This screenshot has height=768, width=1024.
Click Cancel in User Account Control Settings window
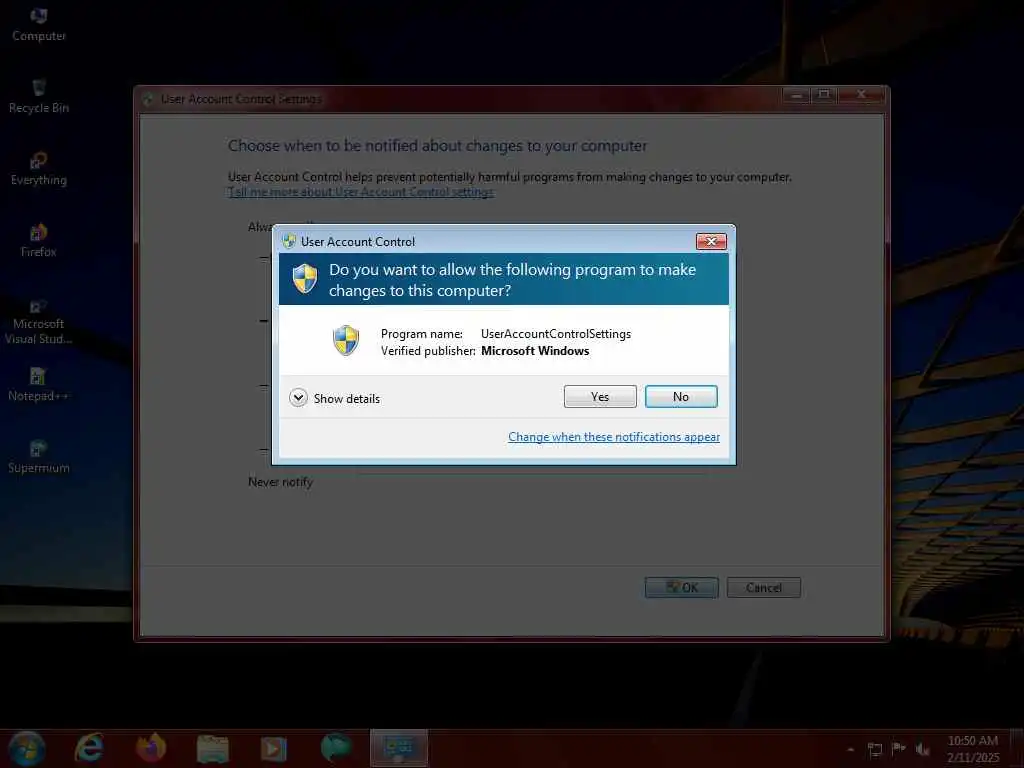(763, 588)
